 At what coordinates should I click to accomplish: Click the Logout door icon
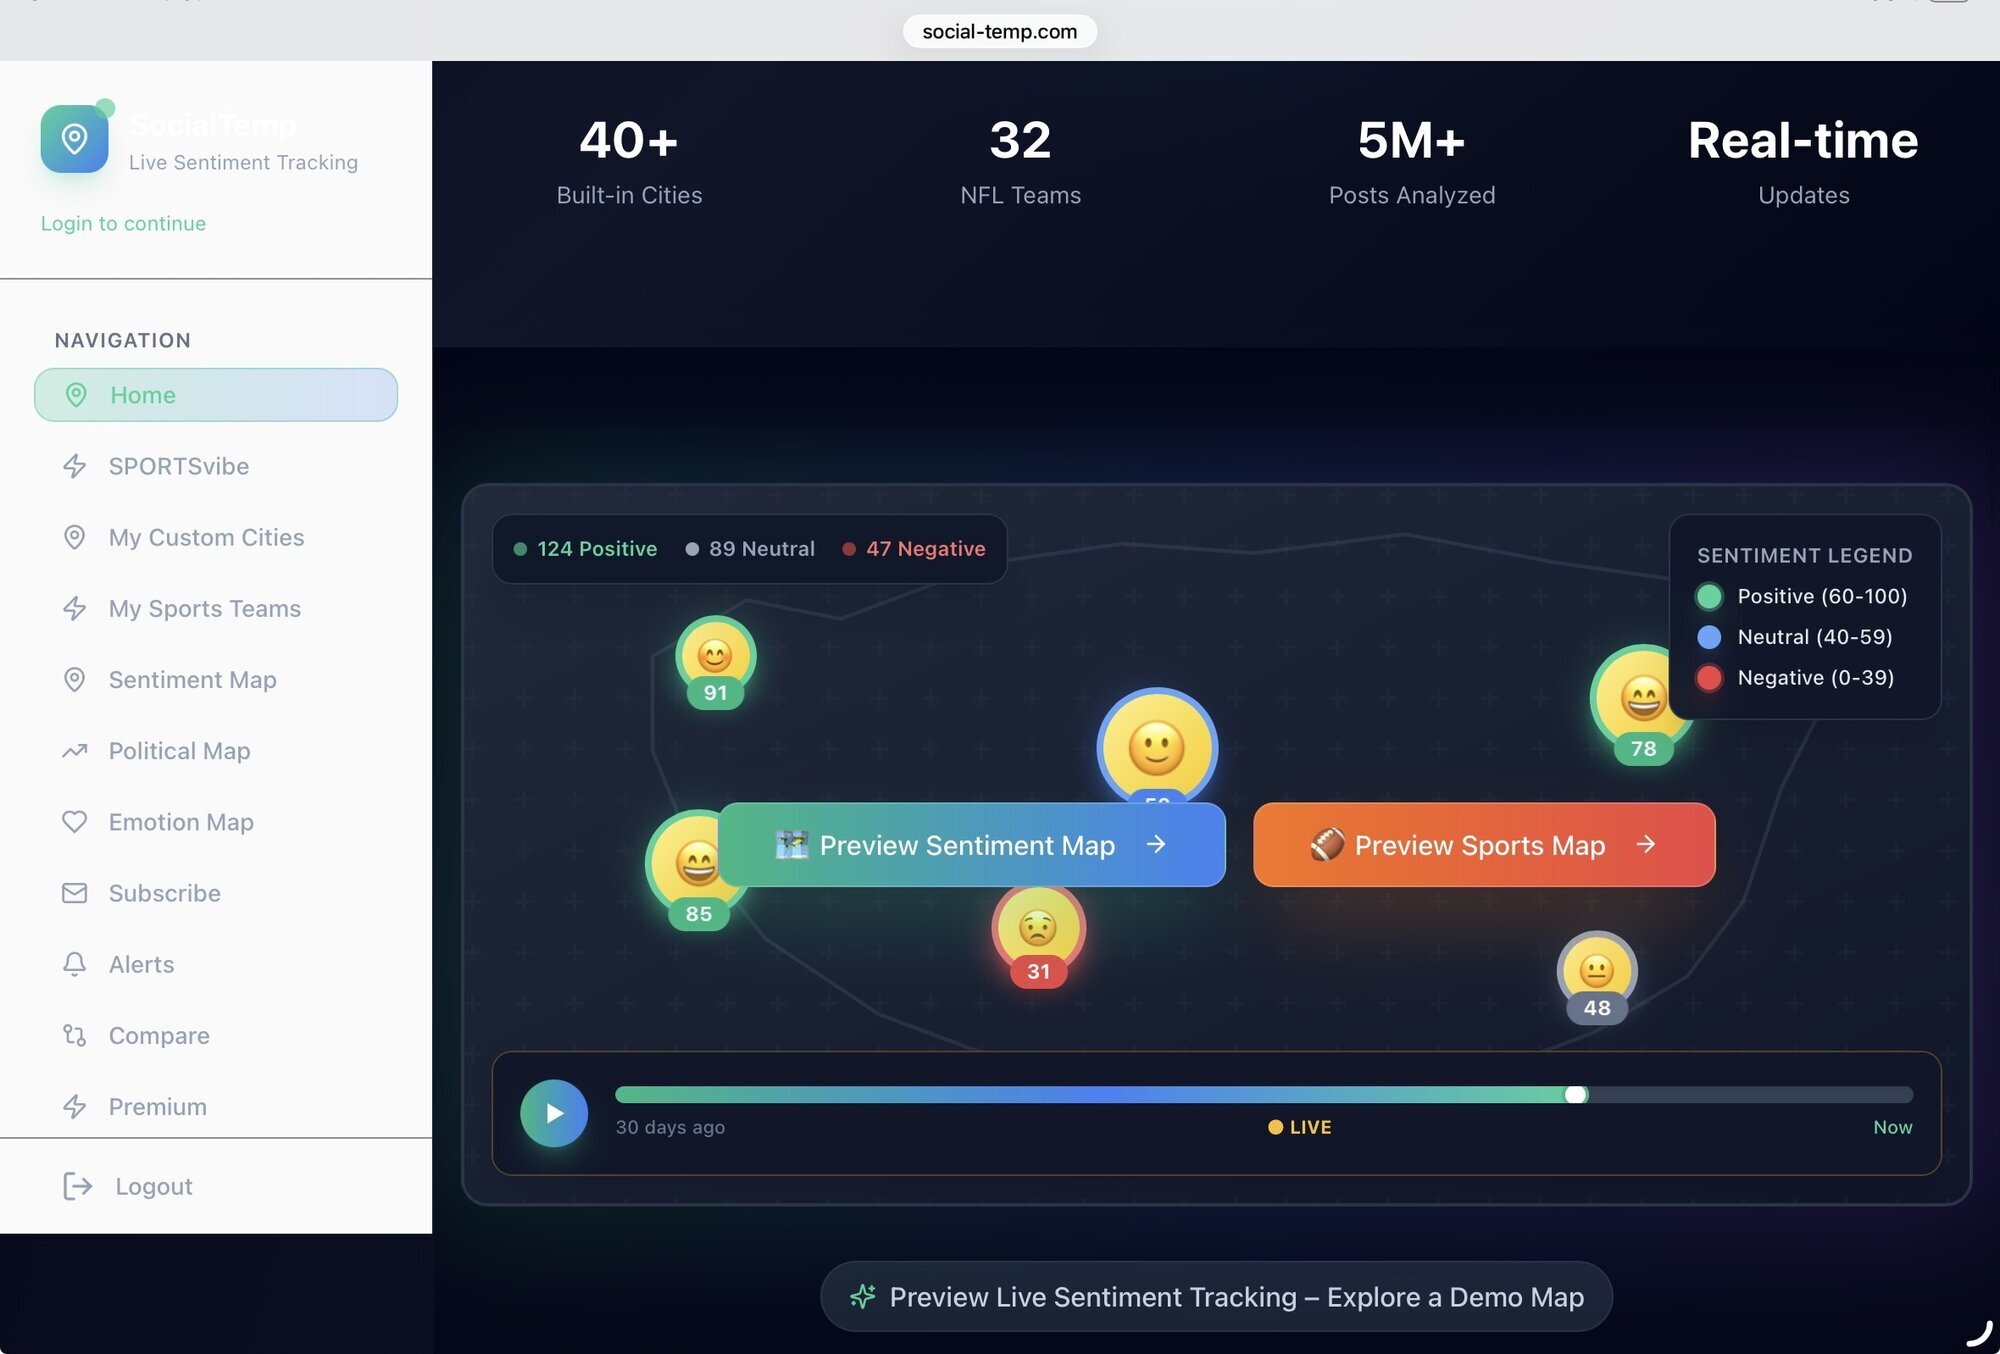pos(77,1186)
